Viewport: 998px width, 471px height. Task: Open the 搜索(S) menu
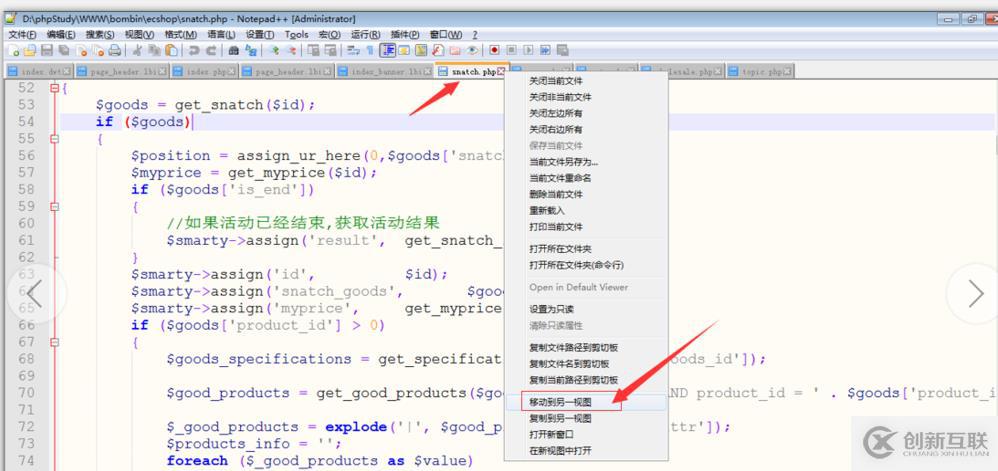tap(100, 34)
